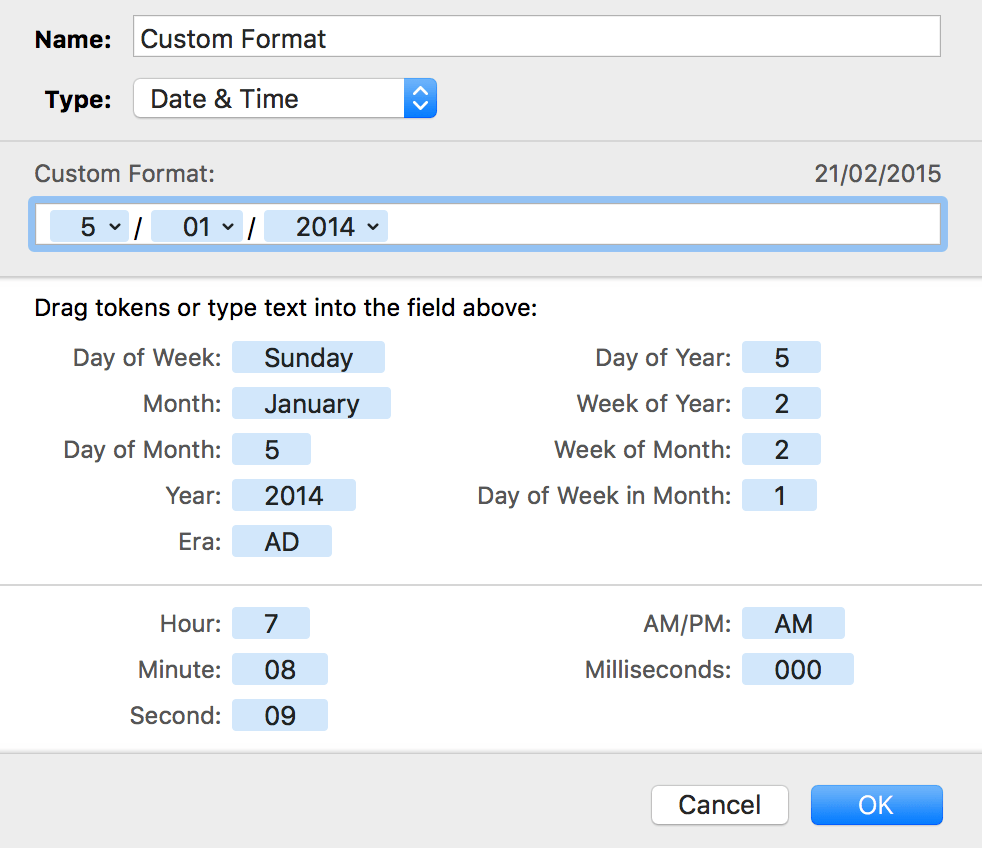This screenshot has height=848, width=982.
Task: Confirm with the OK button
Action: 876,804
